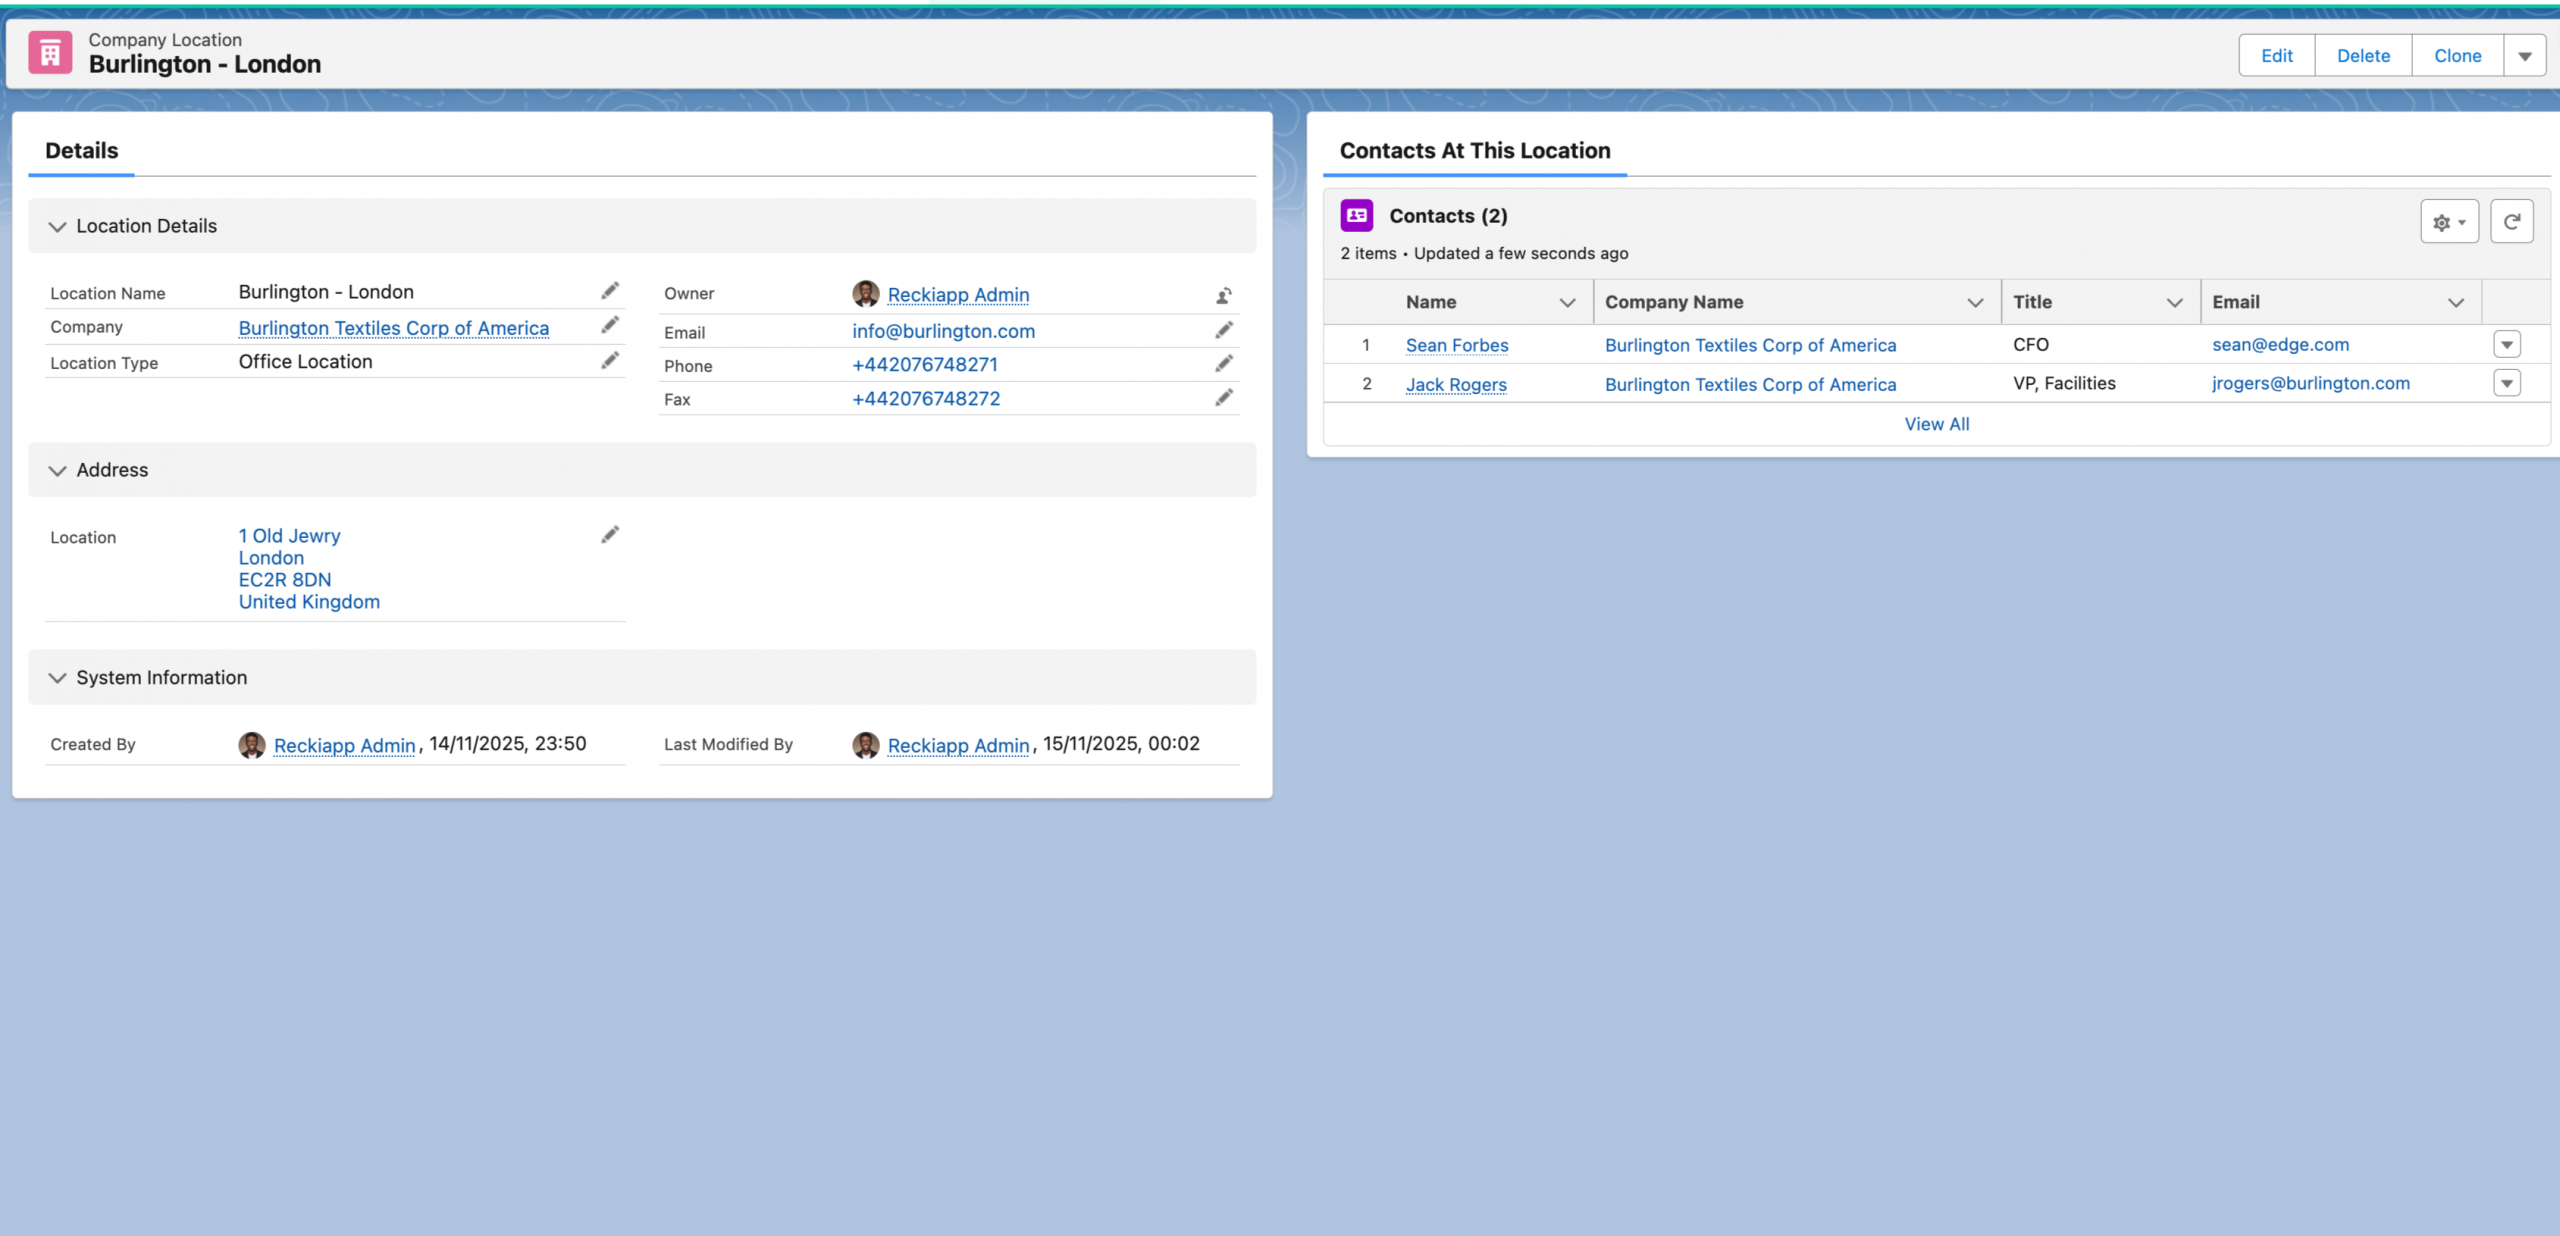The height and width of the screenshot is (1236, 2560).
Task: Open Burlington Textiles Corp of America company link
Action: pos(394,328)
